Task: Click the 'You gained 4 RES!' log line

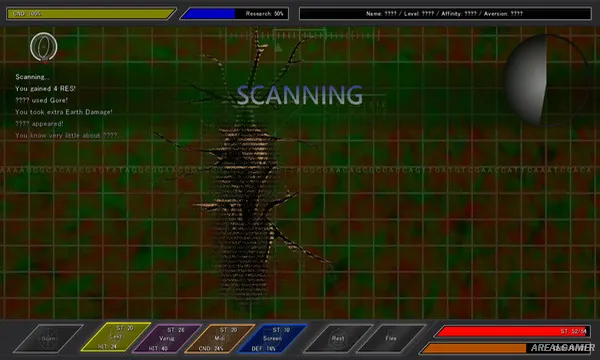Action: [46, 88]
